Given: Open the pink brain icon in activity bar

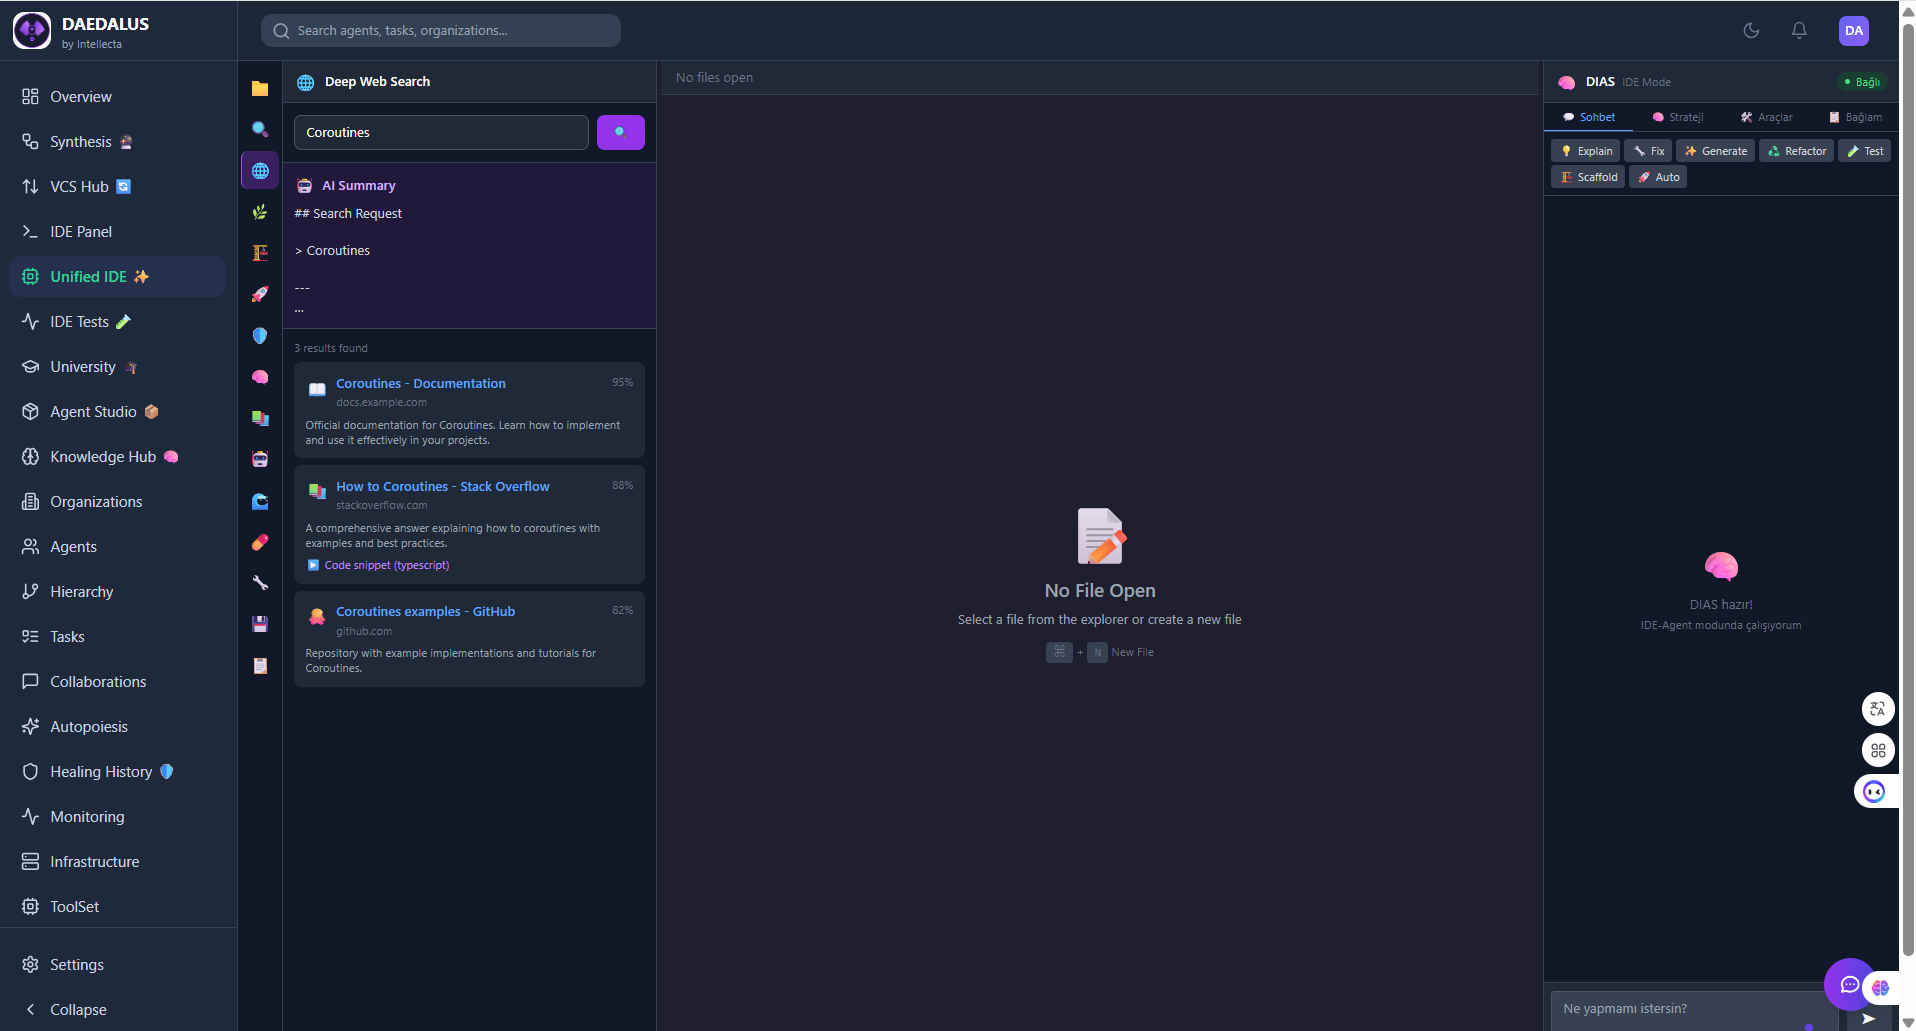Looking at the screenshot, I should pos(260,377).
